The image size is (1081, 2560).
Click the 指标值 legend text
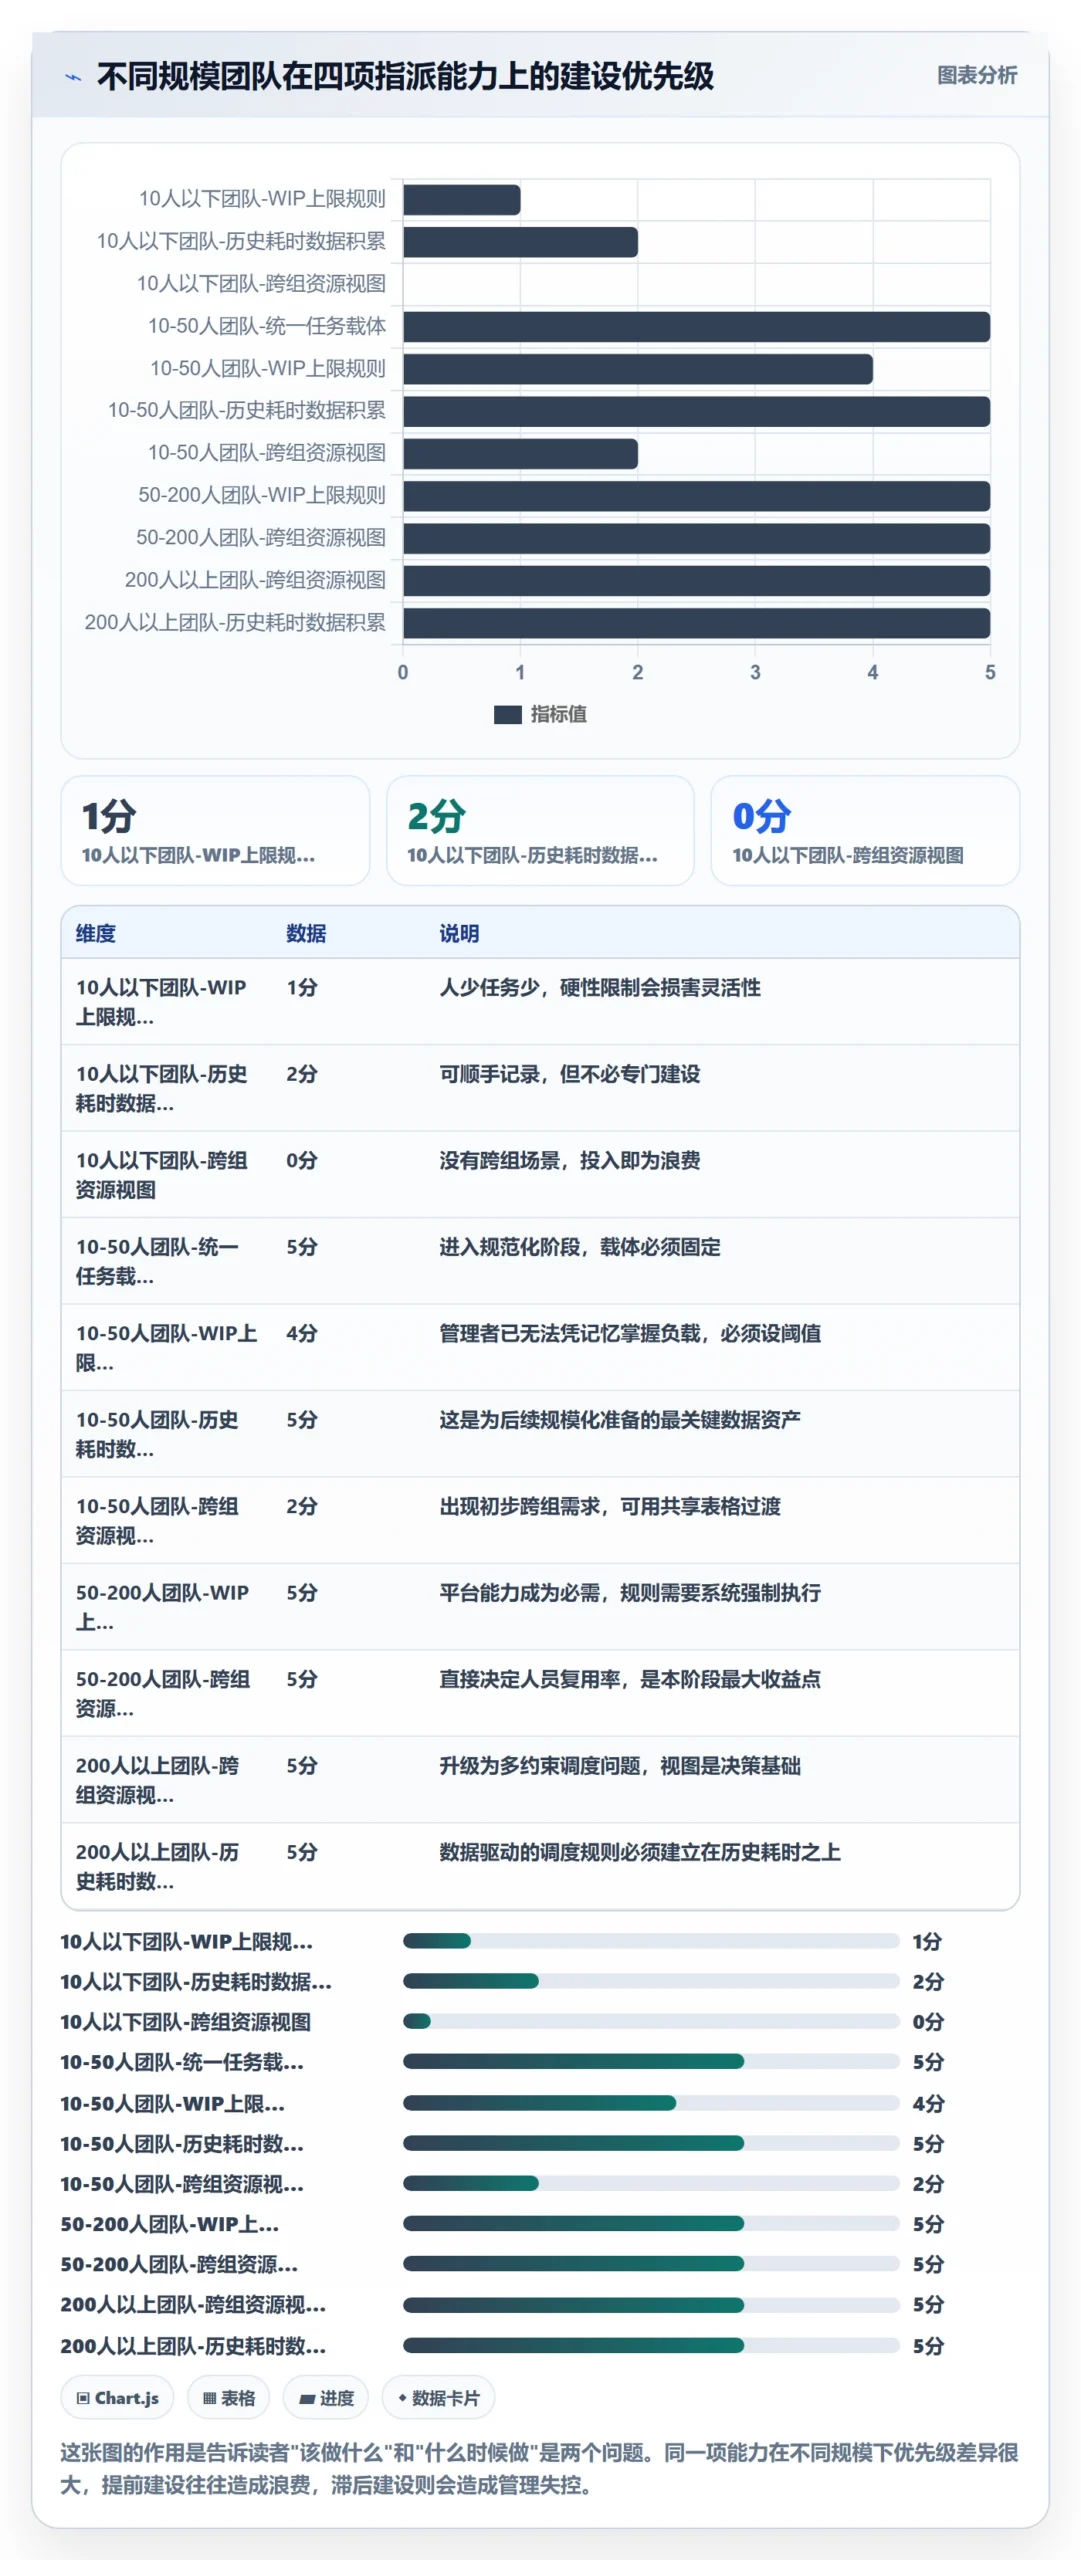click(x=558, y=714)
